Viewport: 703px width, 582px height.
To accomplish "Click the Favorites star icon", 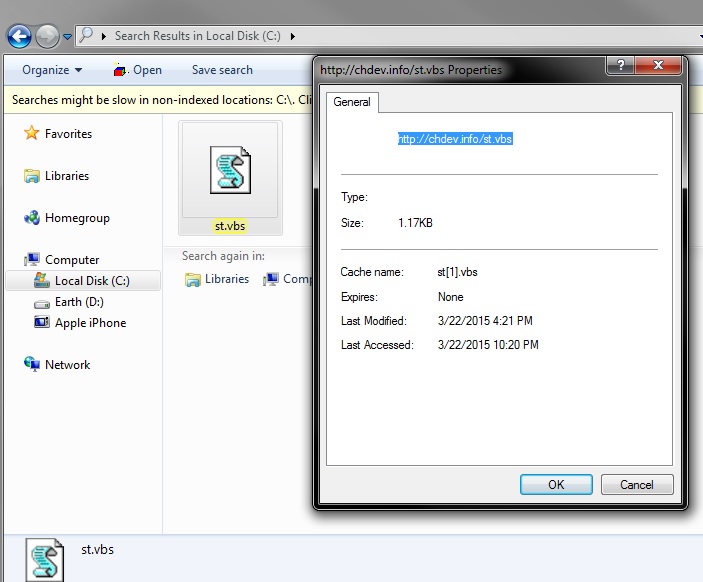I will pyautogui.click(x=31, y=133).
